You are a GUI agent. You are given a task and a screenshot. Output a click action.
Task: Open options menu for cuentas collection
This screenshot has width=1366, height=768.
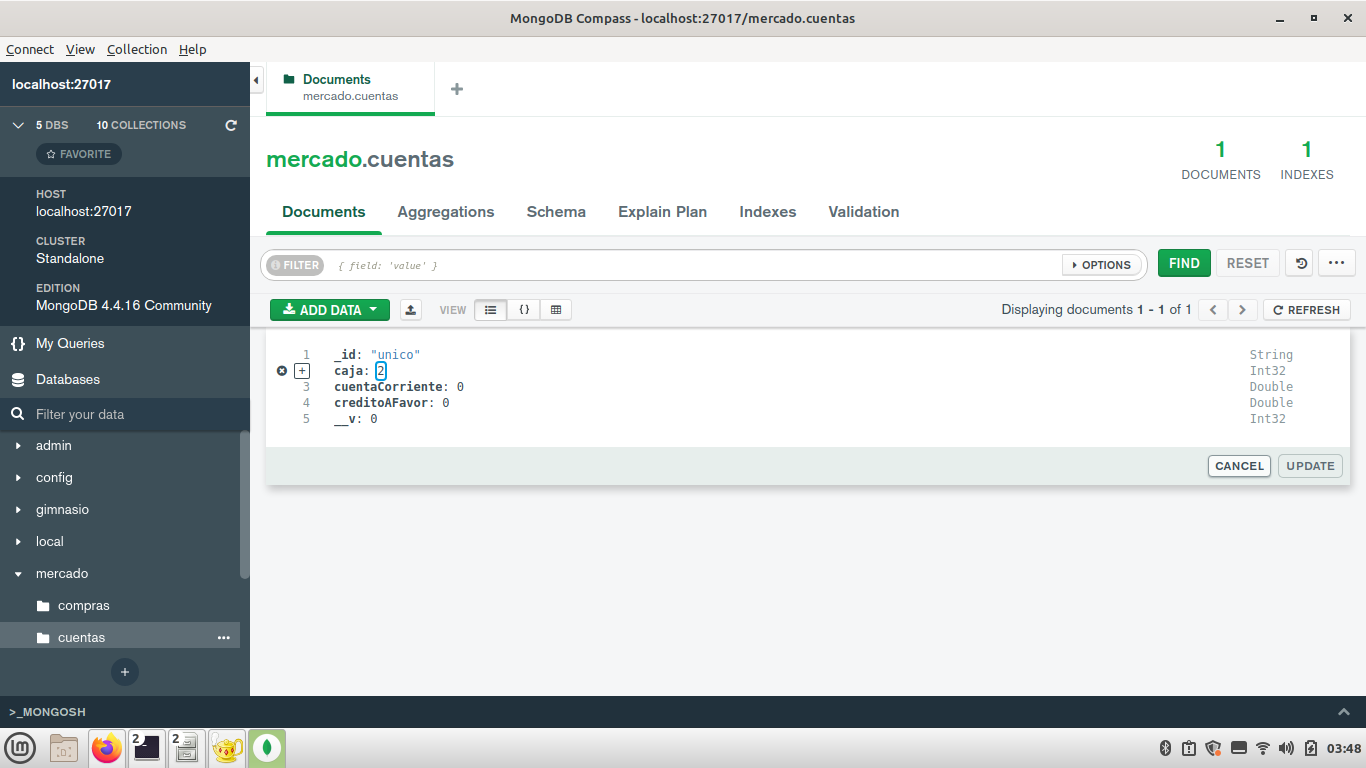click(224, 637)
